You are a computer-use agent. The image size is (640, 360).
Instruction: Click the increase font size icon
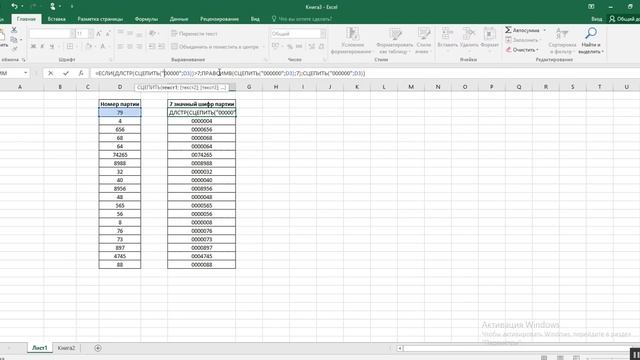pos(99,34)
